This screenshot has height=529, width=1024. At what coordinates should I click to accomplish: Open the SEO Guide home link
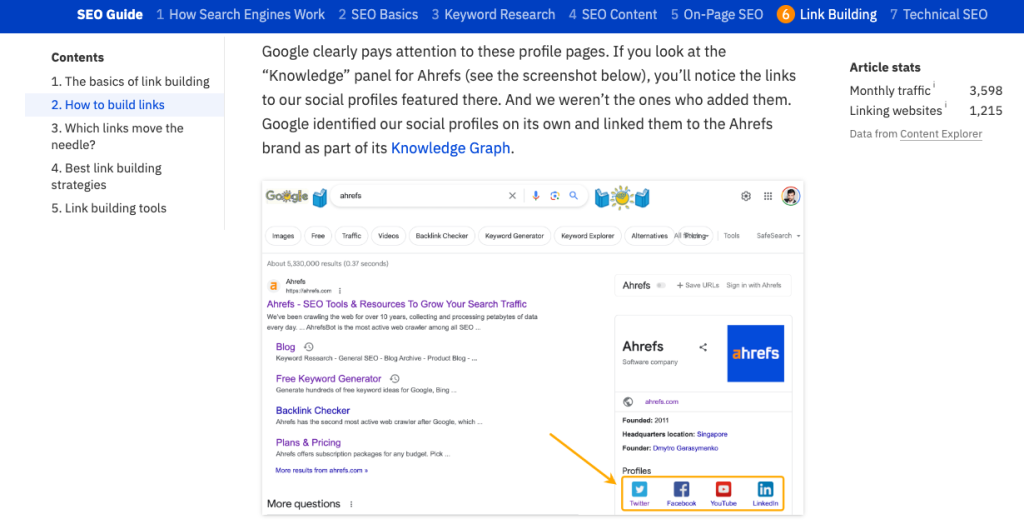tap(110, 14)
